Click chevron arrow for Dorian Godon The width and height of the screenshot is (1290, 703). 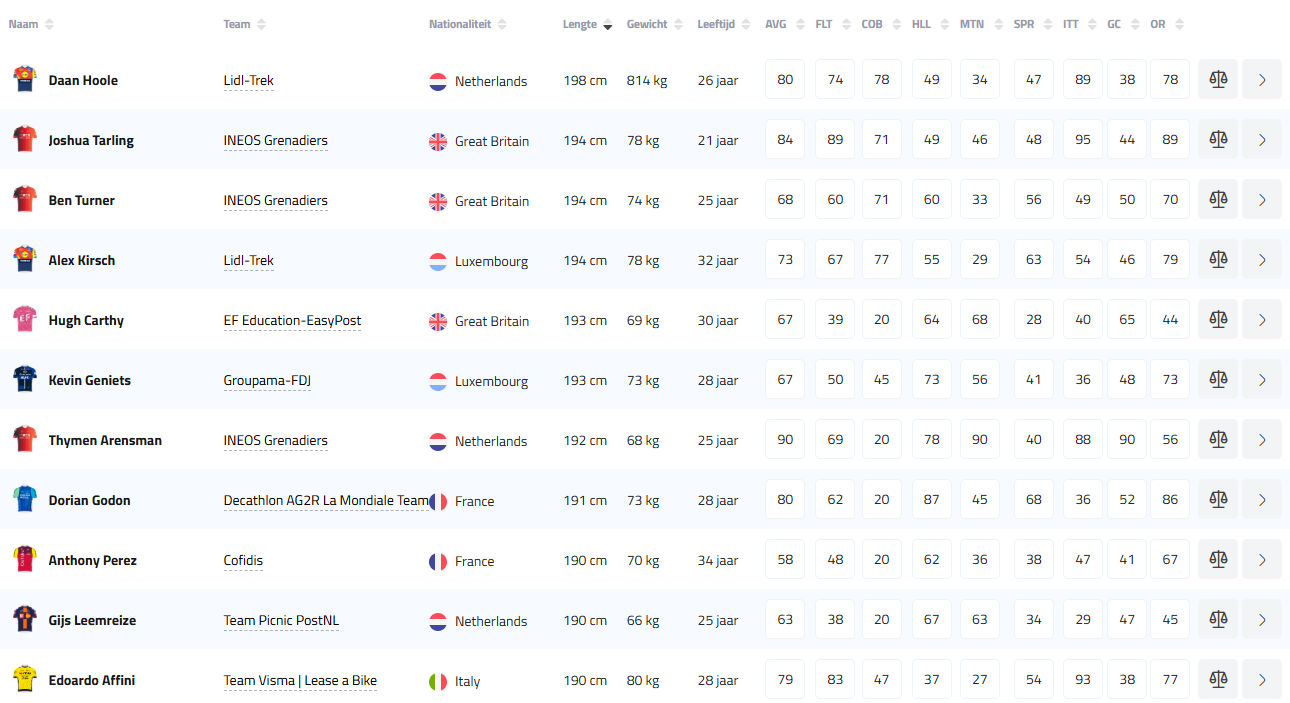pyautogui.click(x=1261, y=500)
